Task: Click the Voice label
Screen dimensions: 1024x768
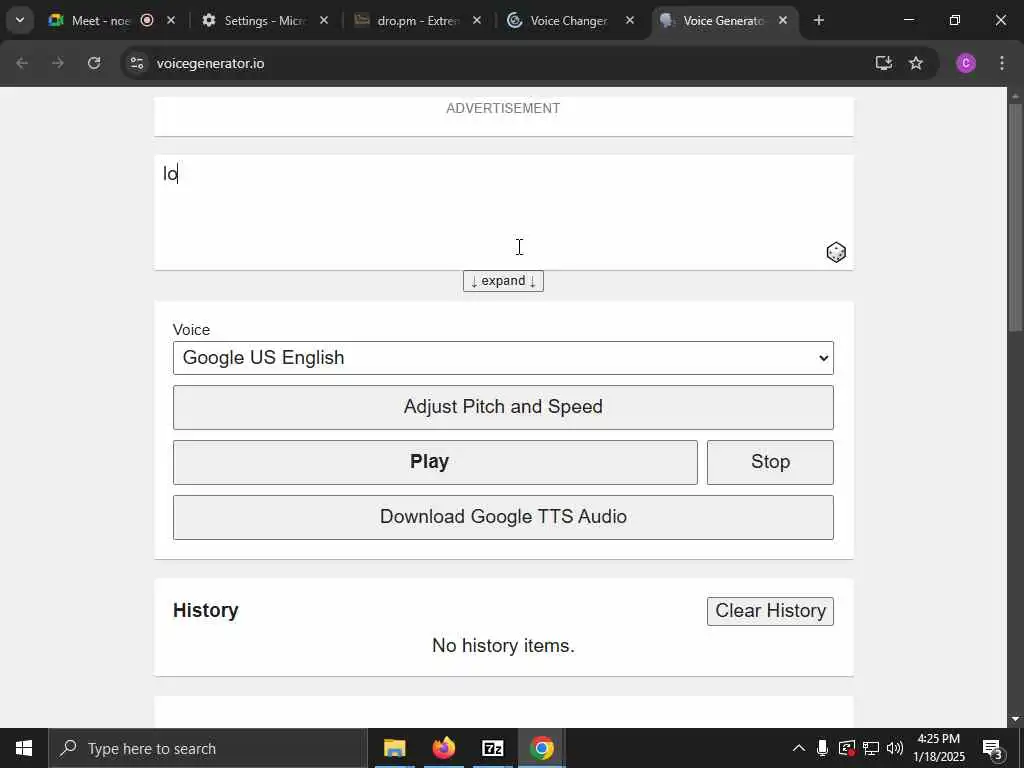Action: pyautogui.click(x=191, y=330)
